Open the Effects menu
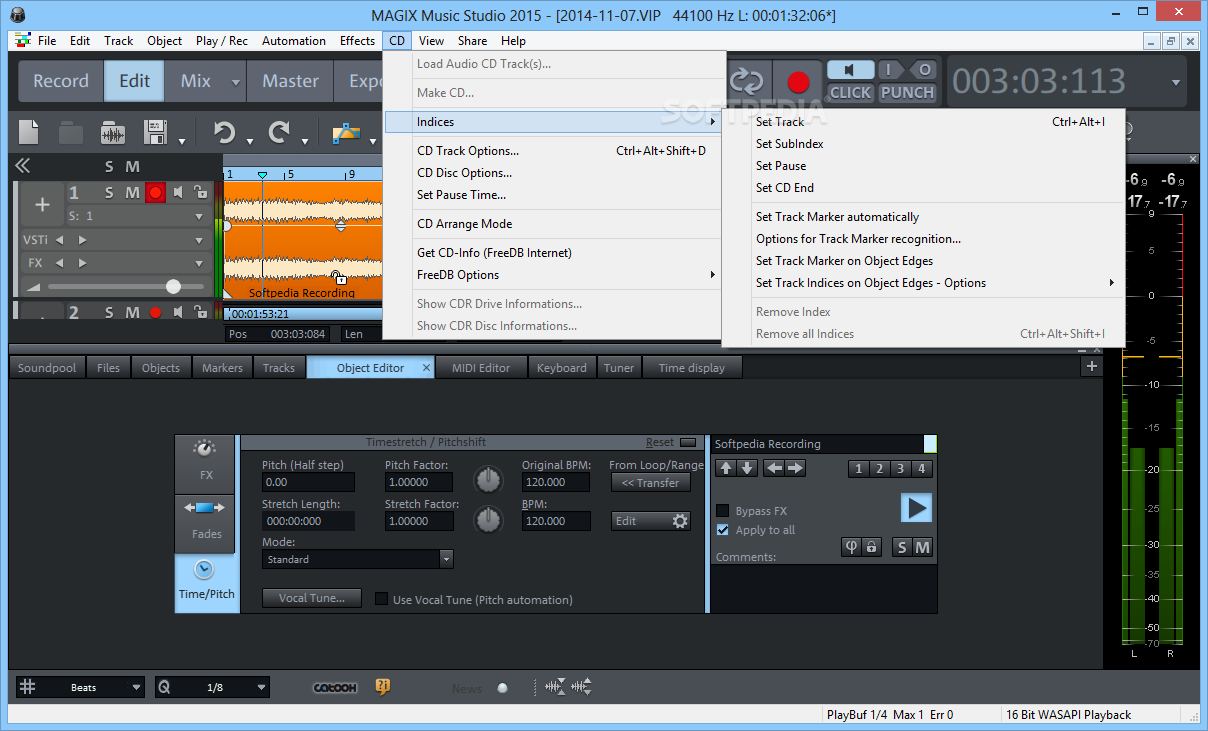The image size is (1208, 731). (x=357, y=41)
